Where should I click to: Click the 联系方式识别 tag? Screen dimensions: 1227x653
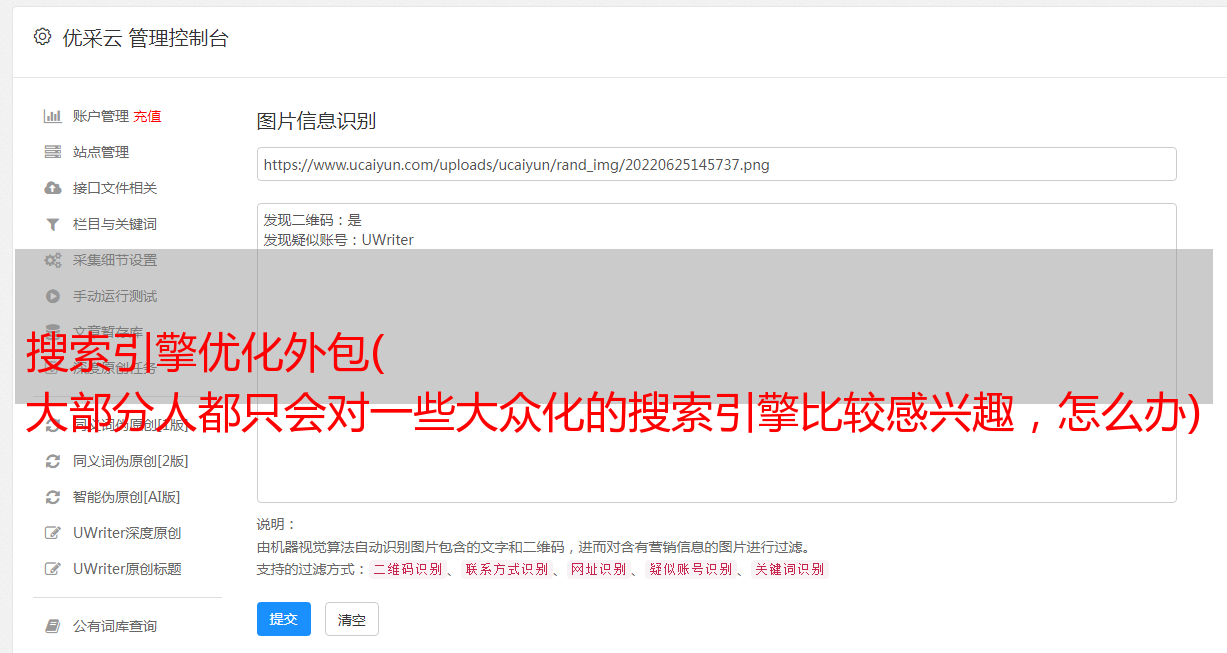tap(506, 569)
